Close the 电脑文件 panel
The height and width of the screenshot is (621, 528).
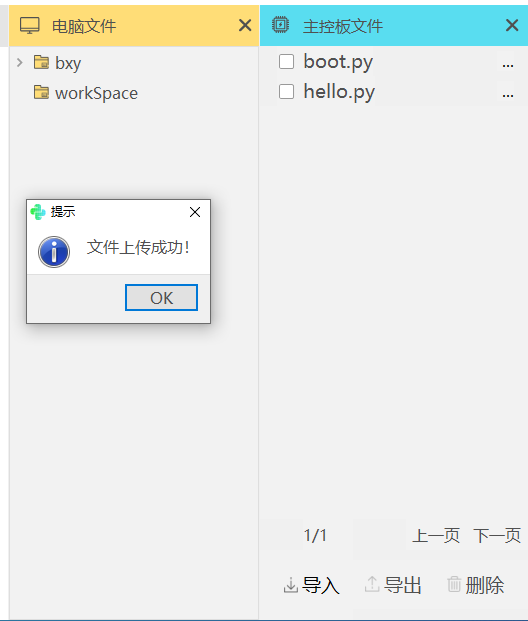pos(245,25)
